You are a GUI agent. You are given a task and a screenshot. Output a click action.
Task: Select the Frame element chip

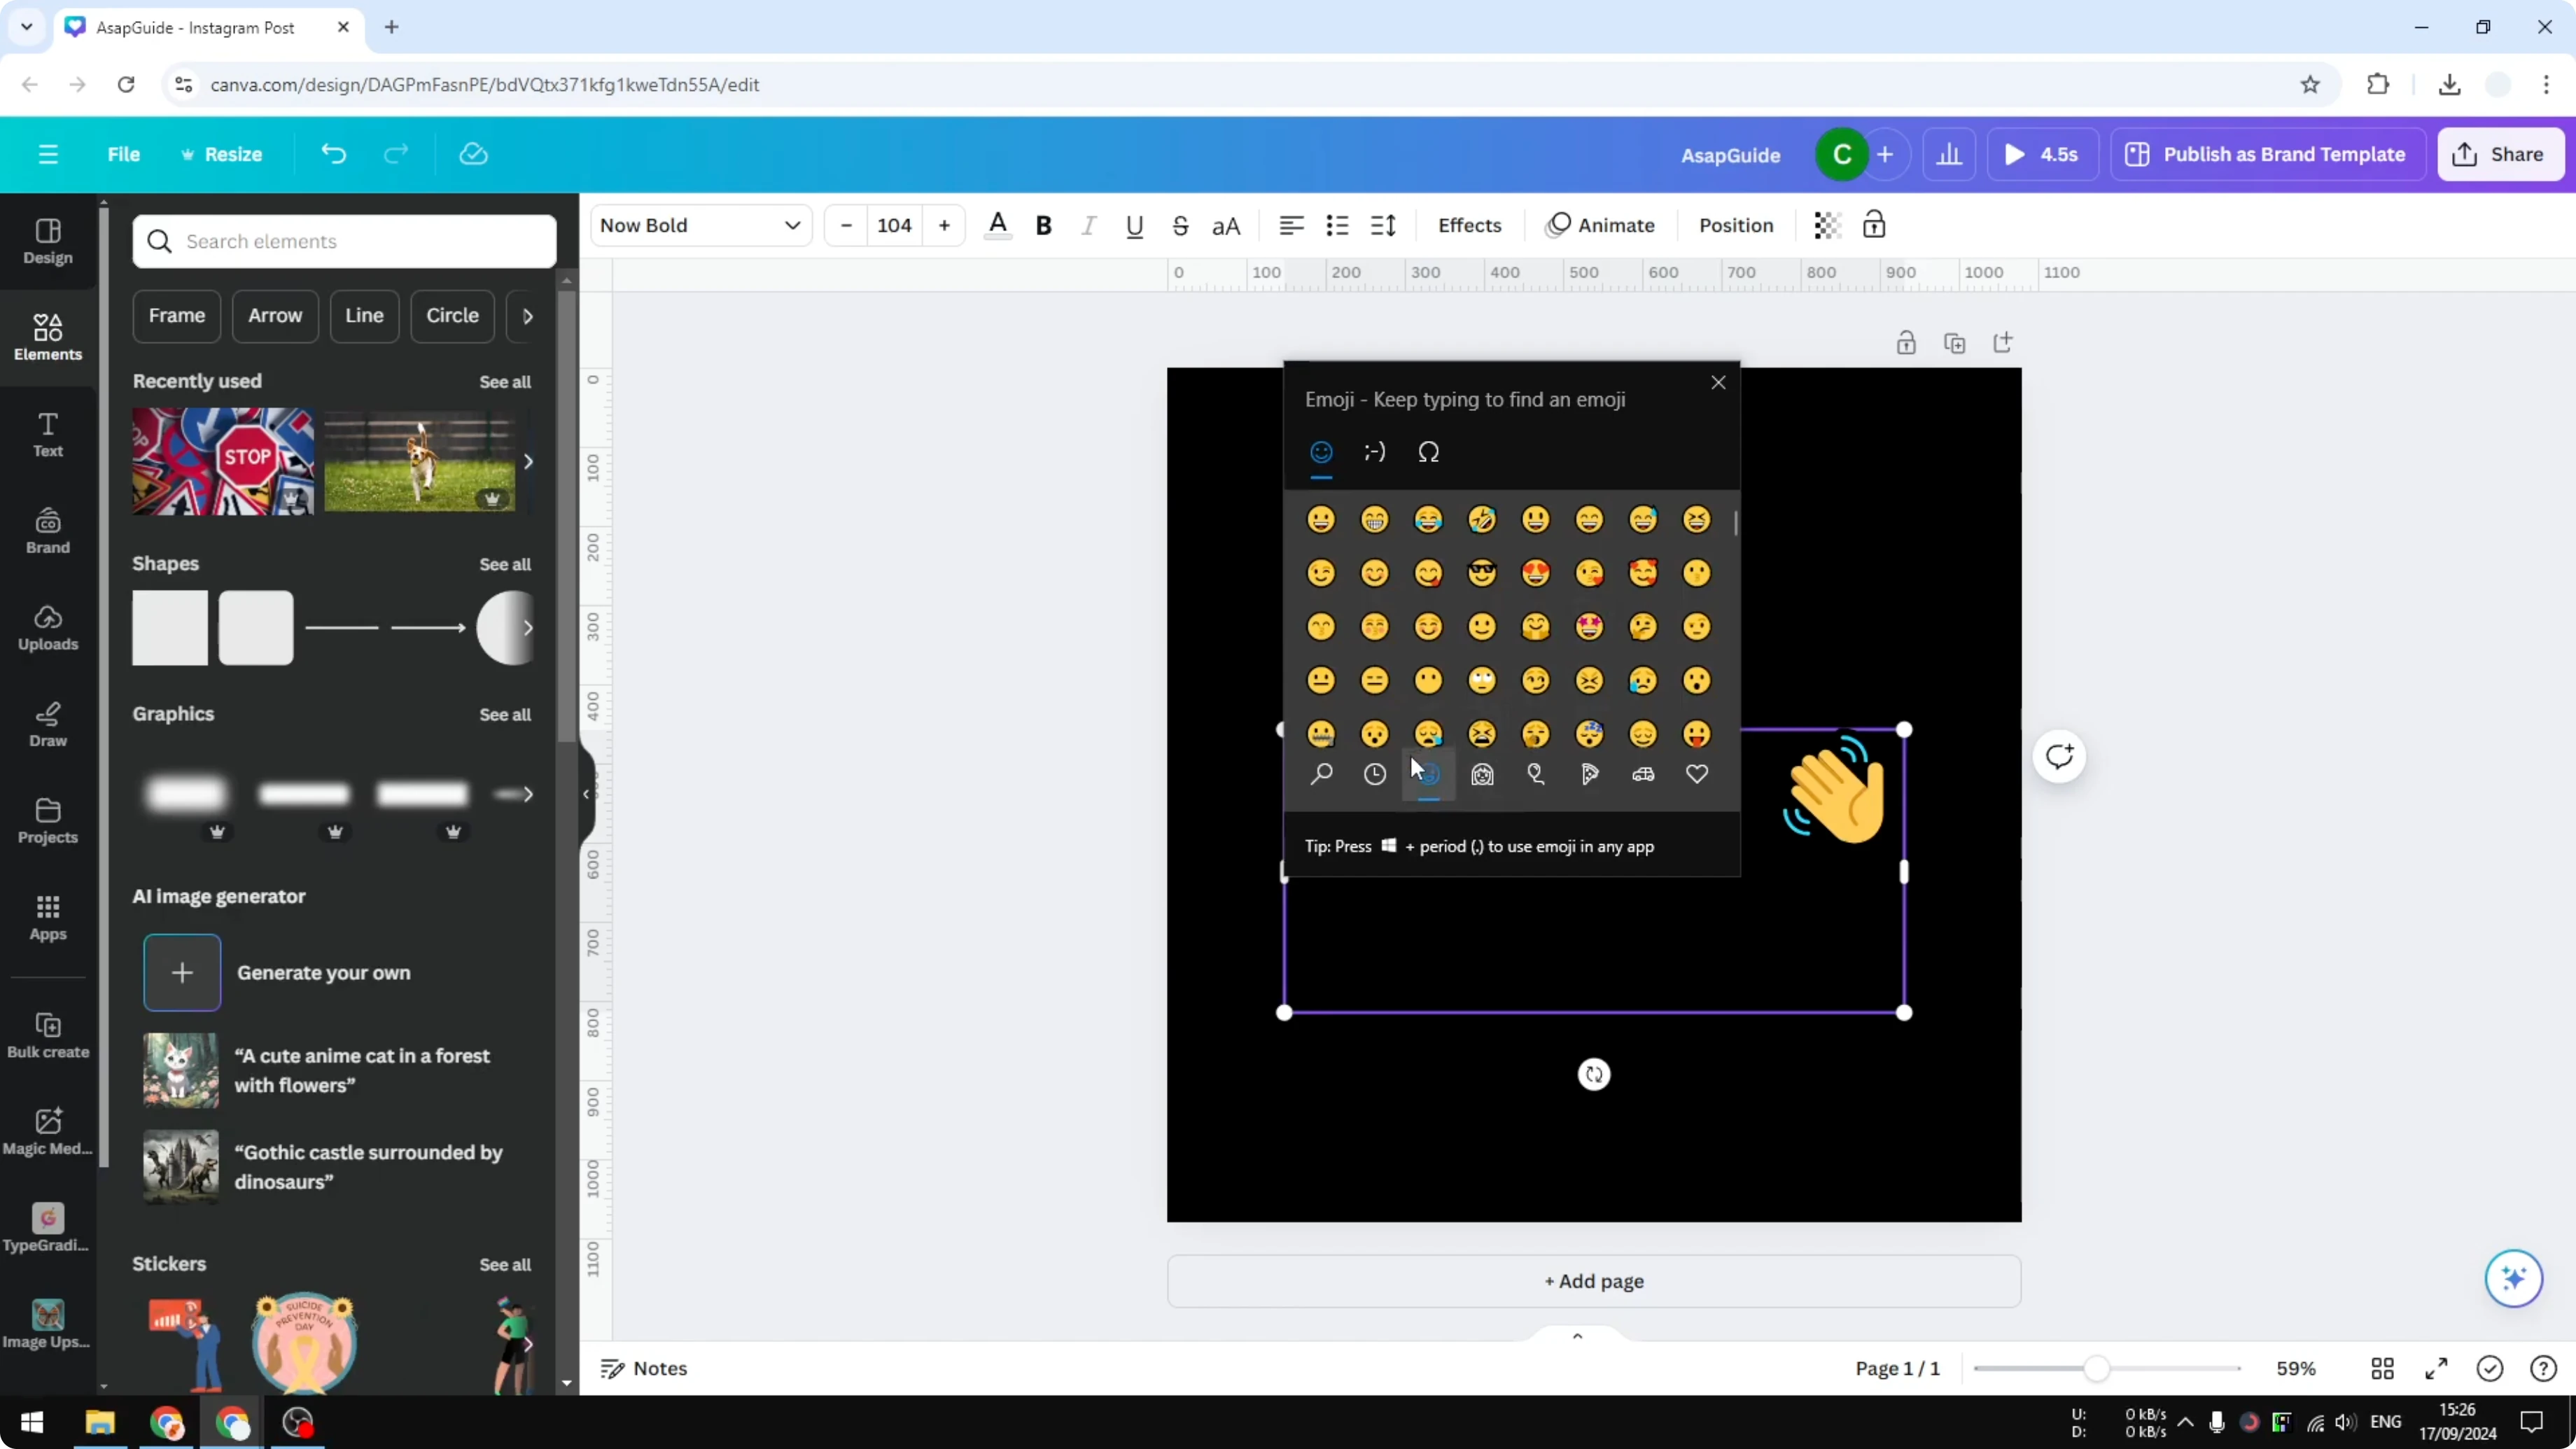177,315
